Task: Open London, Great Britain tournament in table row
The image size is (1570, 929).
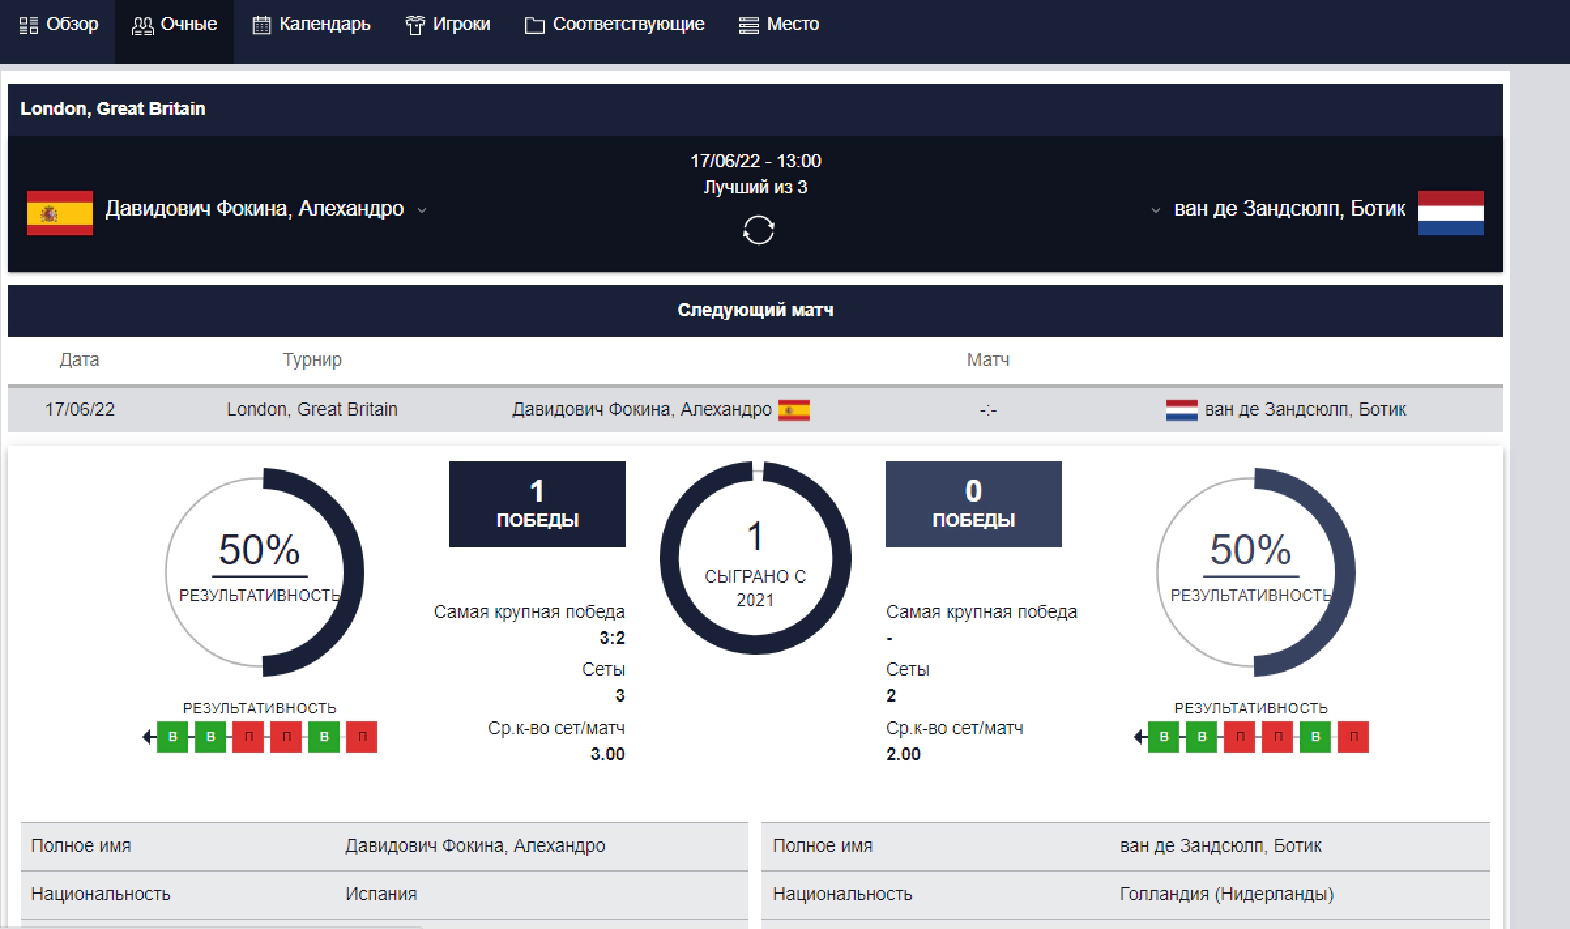Action: tap(312, 410)
